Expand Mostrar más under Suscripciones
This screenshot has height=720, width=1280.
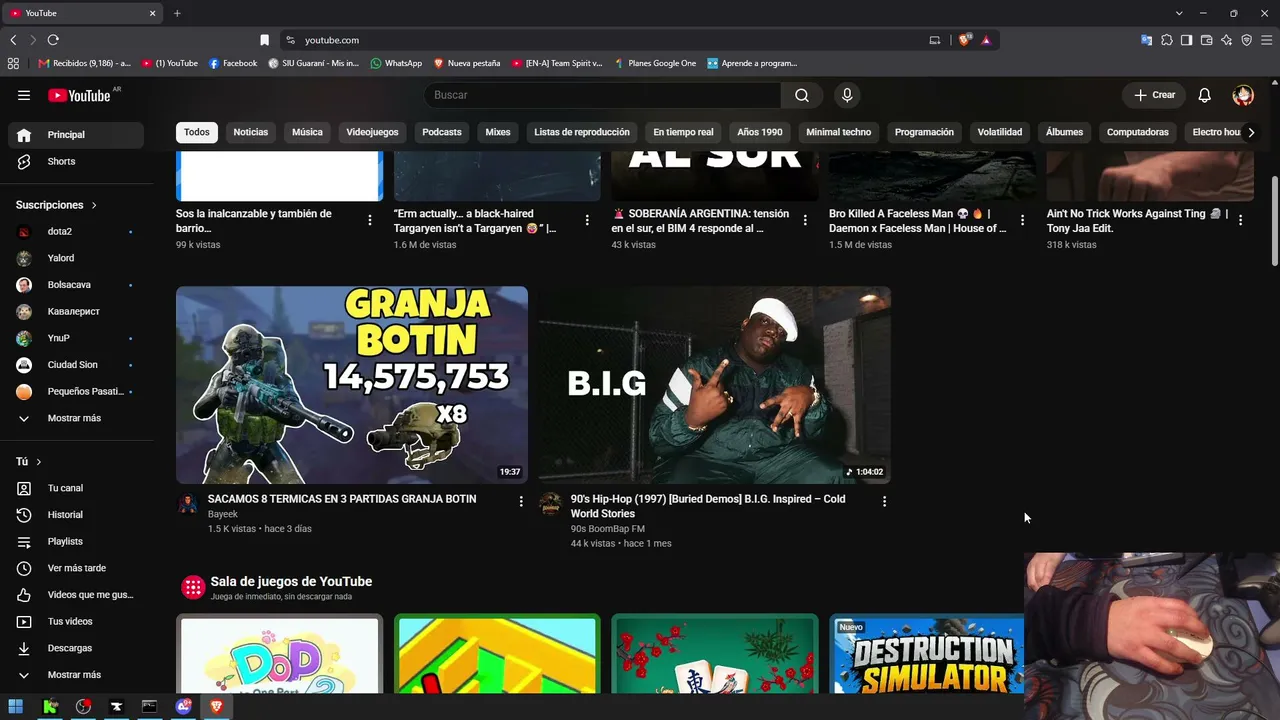76,418
